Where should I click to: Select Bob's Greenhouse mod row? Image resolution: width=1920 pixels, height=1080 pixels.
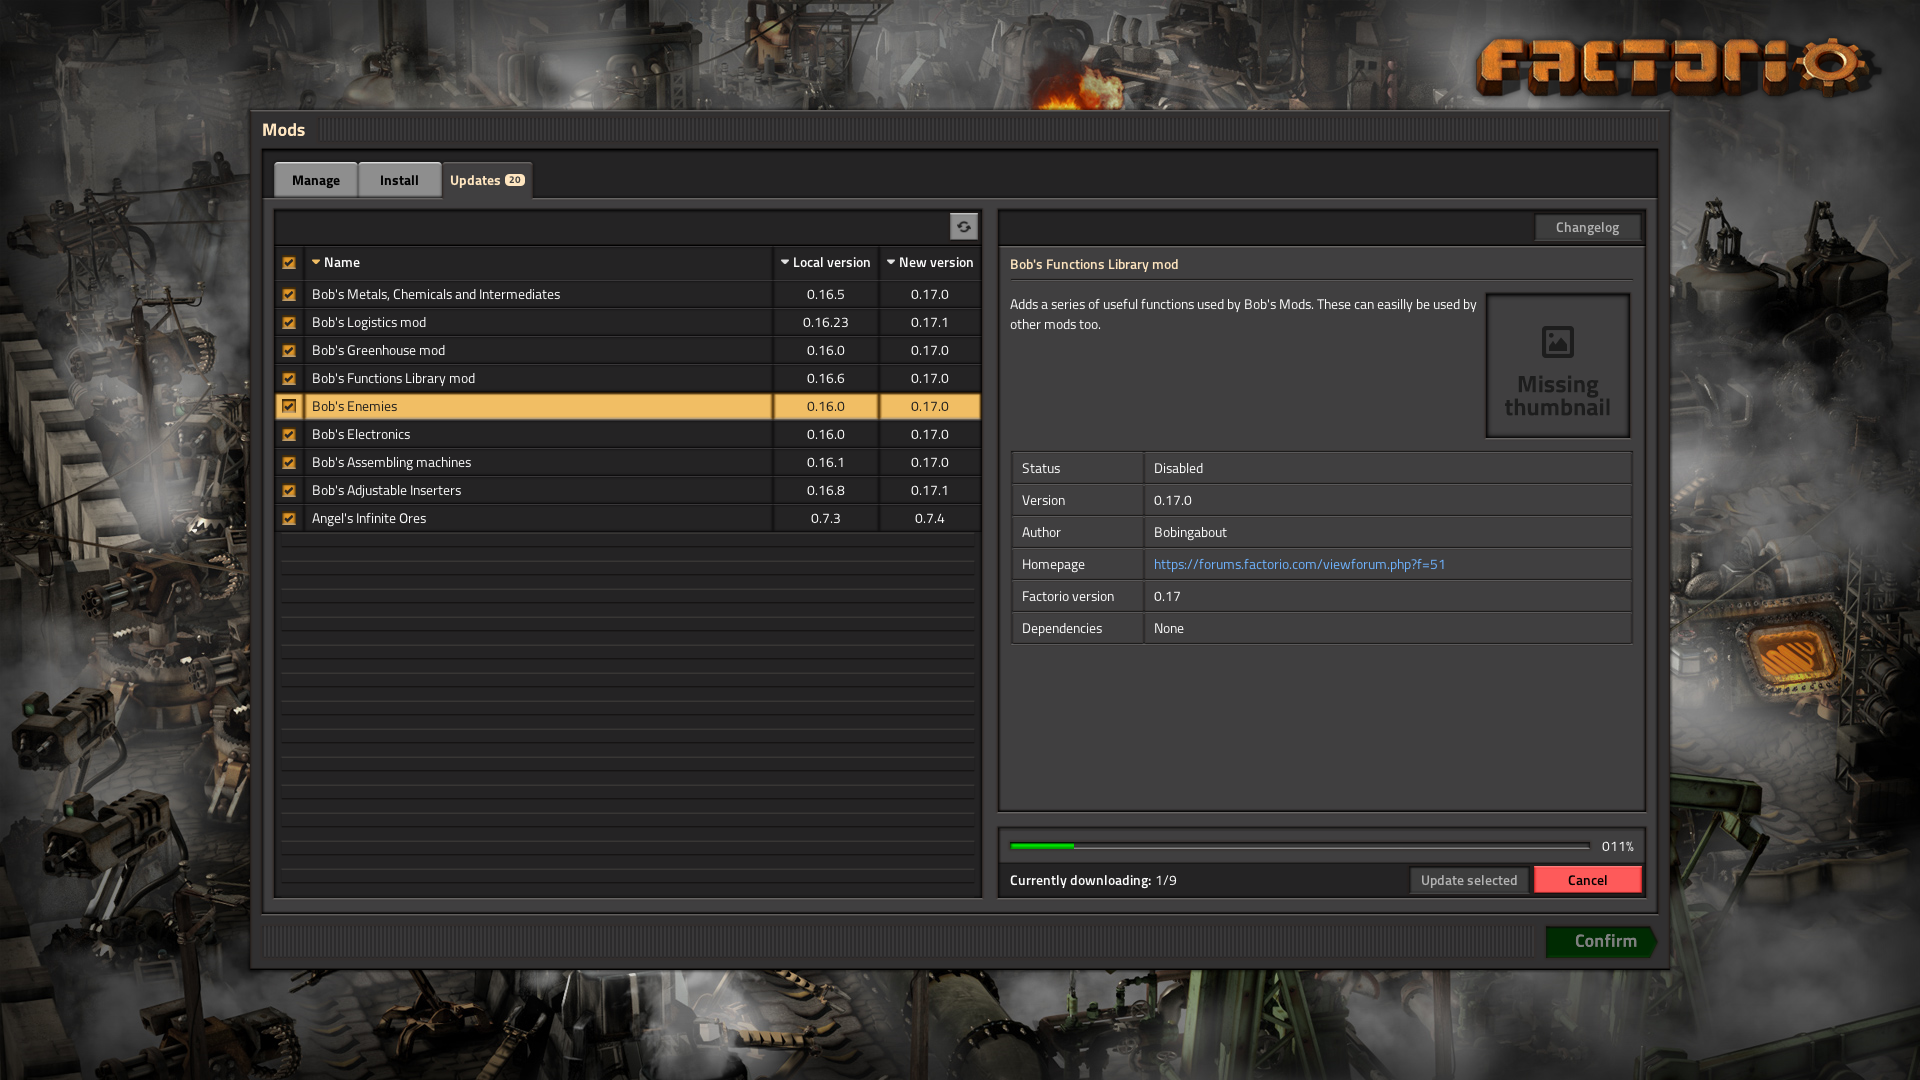[x=628, y=350]
